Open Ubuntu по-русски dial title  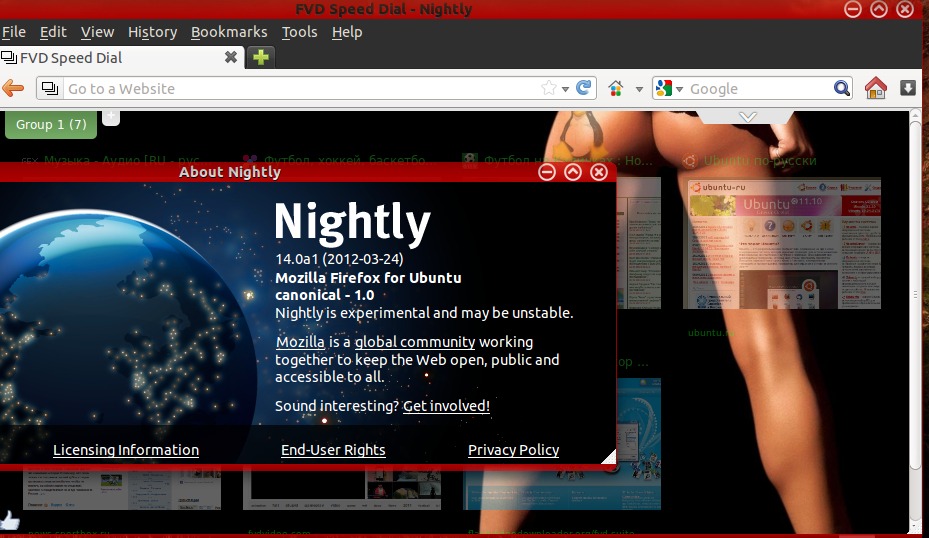760,161
